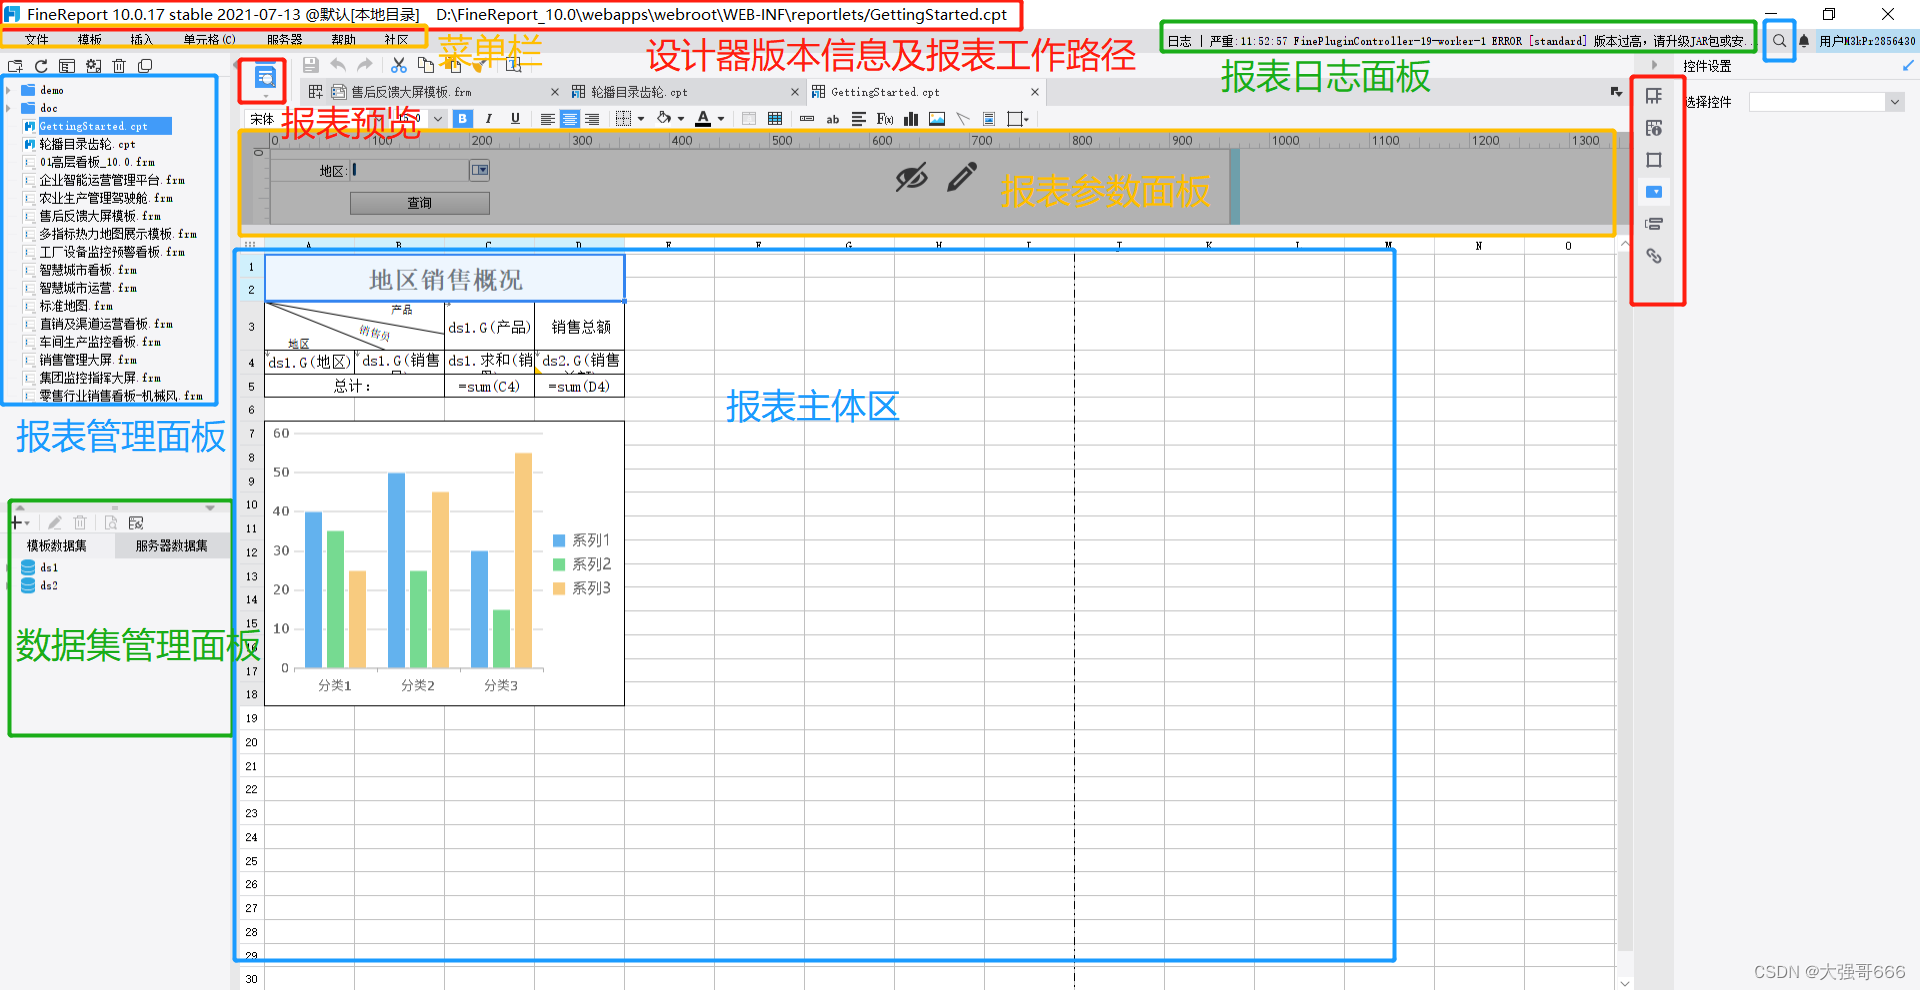
Task: Edit parameter panel with pencil icon
Action: 962,178
